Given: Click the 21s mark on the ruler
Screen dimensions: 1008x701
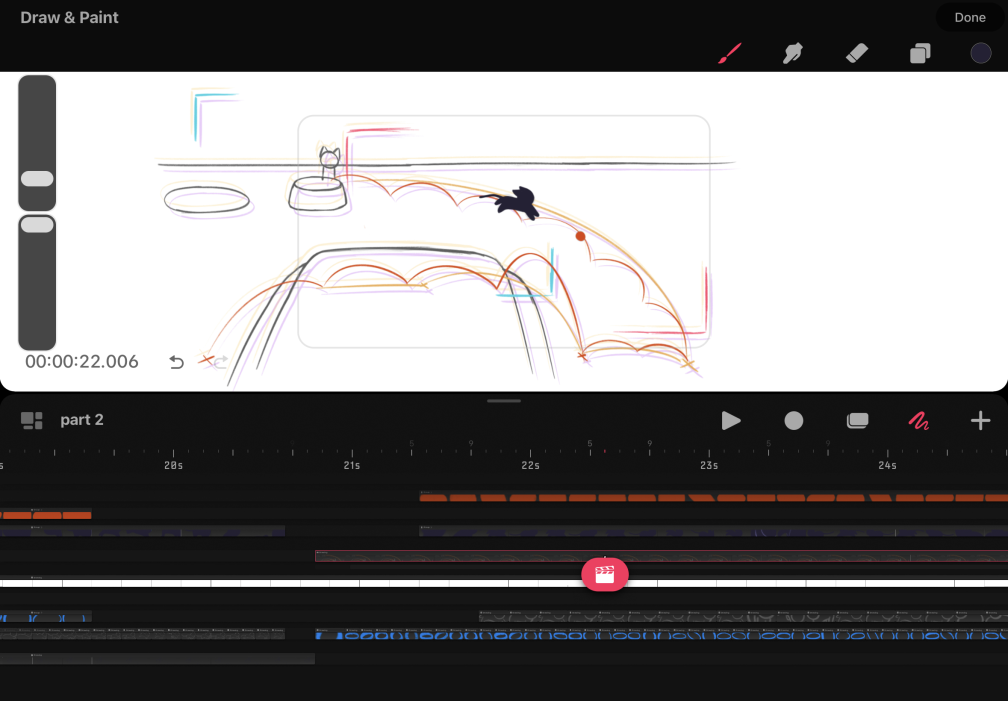Looking at the screenshot, I should (352, 465).
